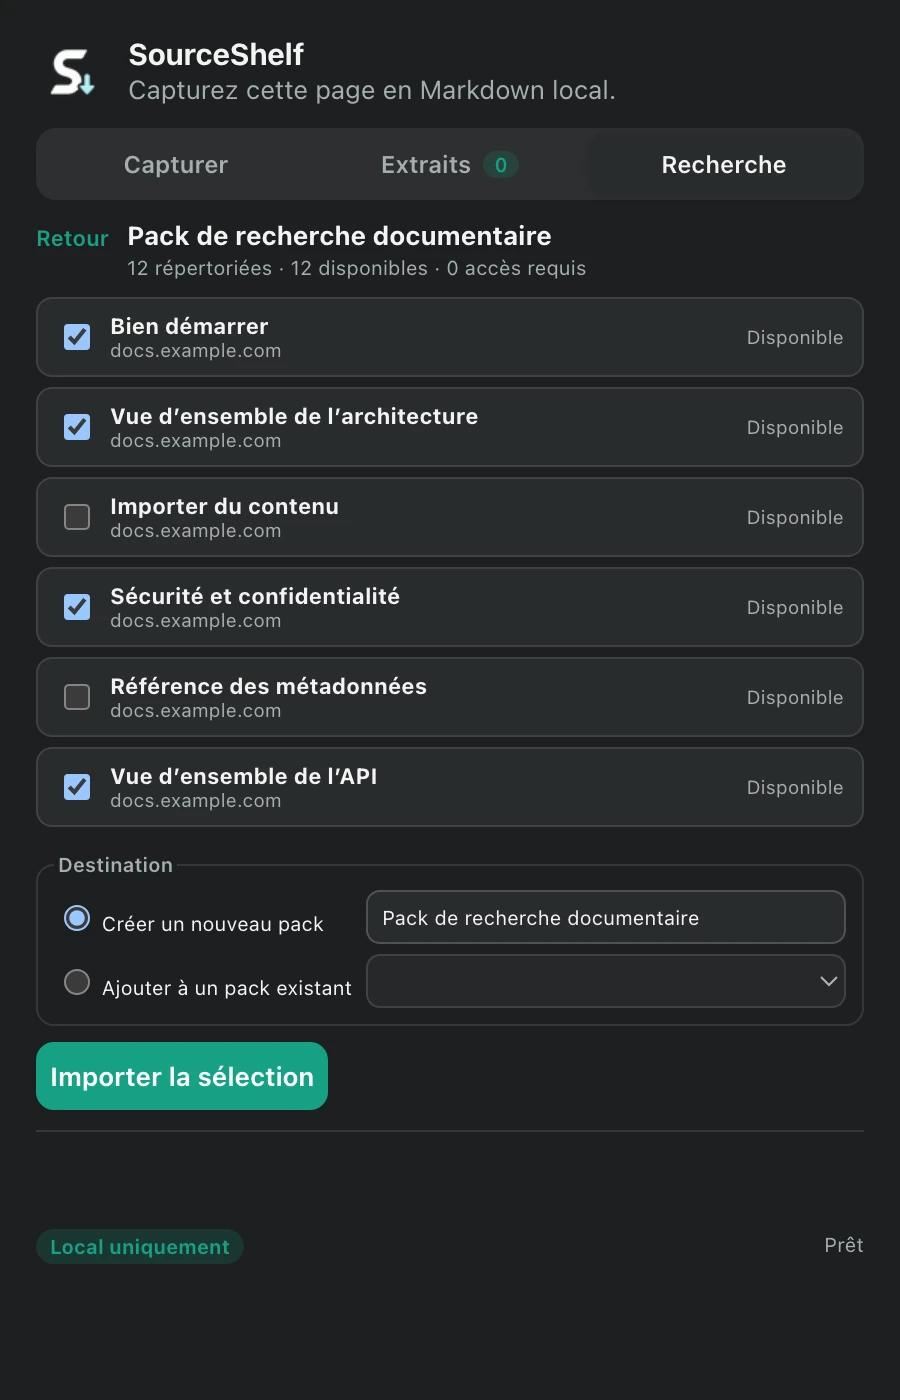
Task: Uncheck Vue d'ensemble de l'API checkbox
Action: (77, 787)
